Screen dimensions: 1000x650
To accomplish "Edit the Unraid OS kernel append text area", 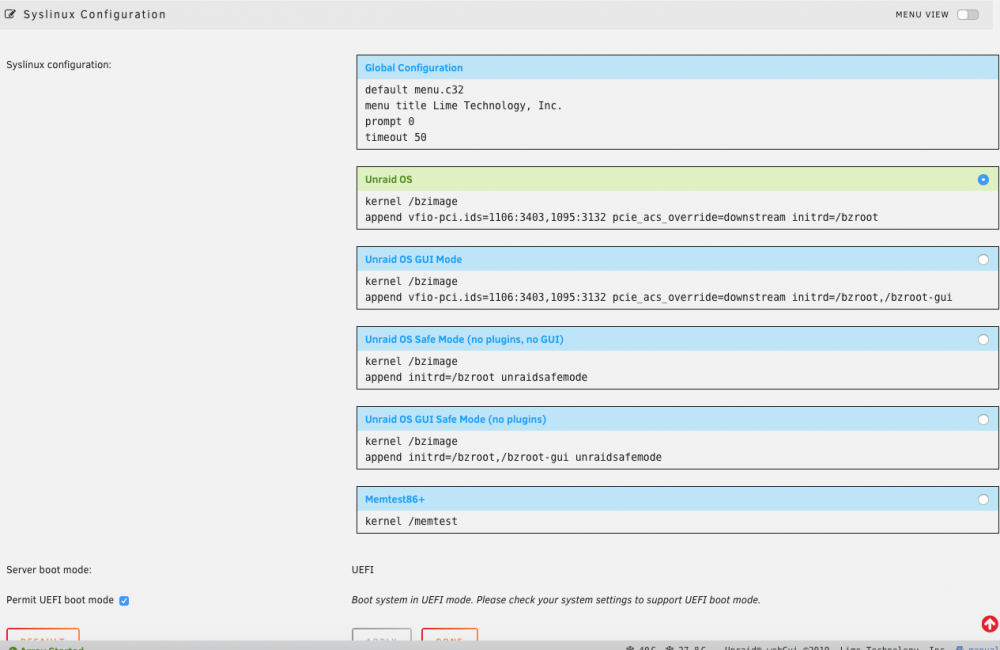I will [677, 209].
